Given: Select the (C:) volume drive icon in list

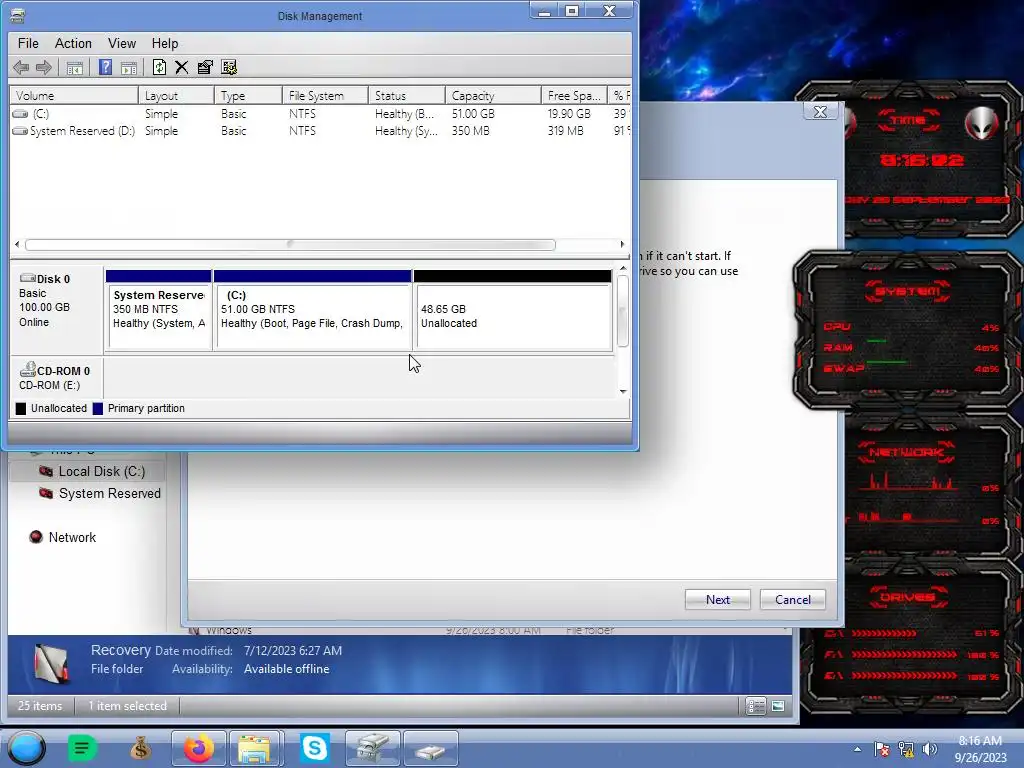Looking at the screenshot, I should tap(20, 114).
